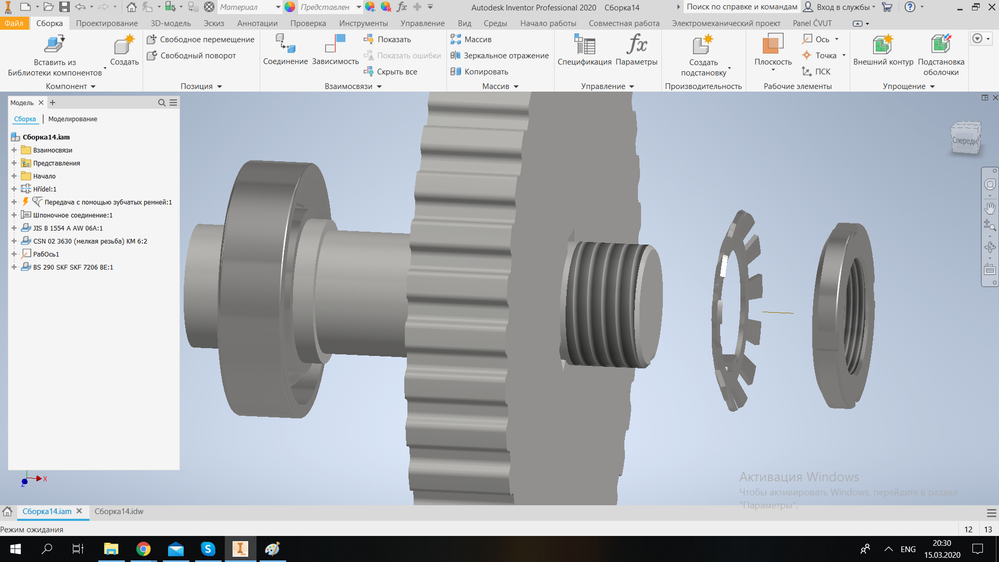
Task: Select Свободное перемещение tool
Action: point(200,39)
